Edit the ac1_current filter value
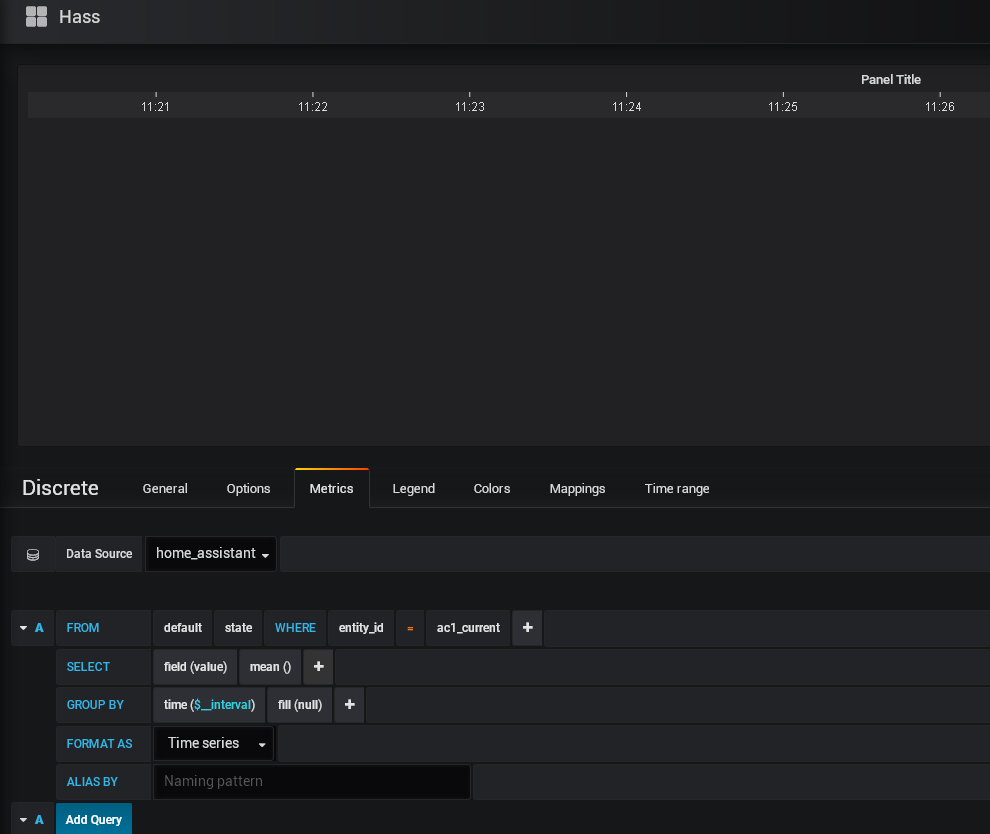 coord(467,628)
